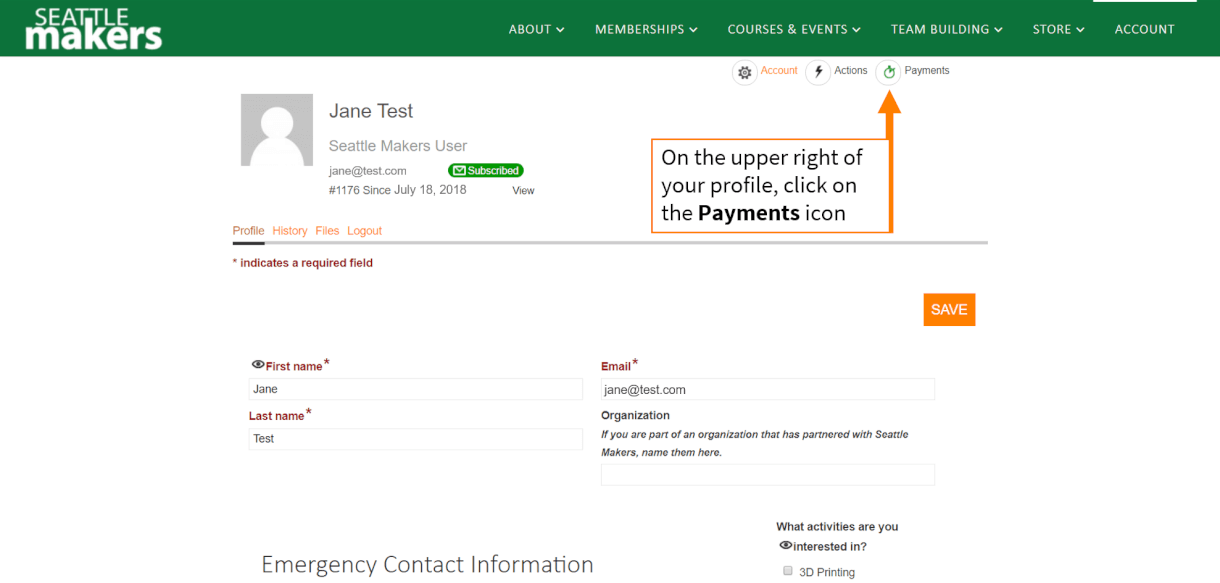Expand the About dropdown menu
Screen dimensions: 1220x583
click(536, 29)
